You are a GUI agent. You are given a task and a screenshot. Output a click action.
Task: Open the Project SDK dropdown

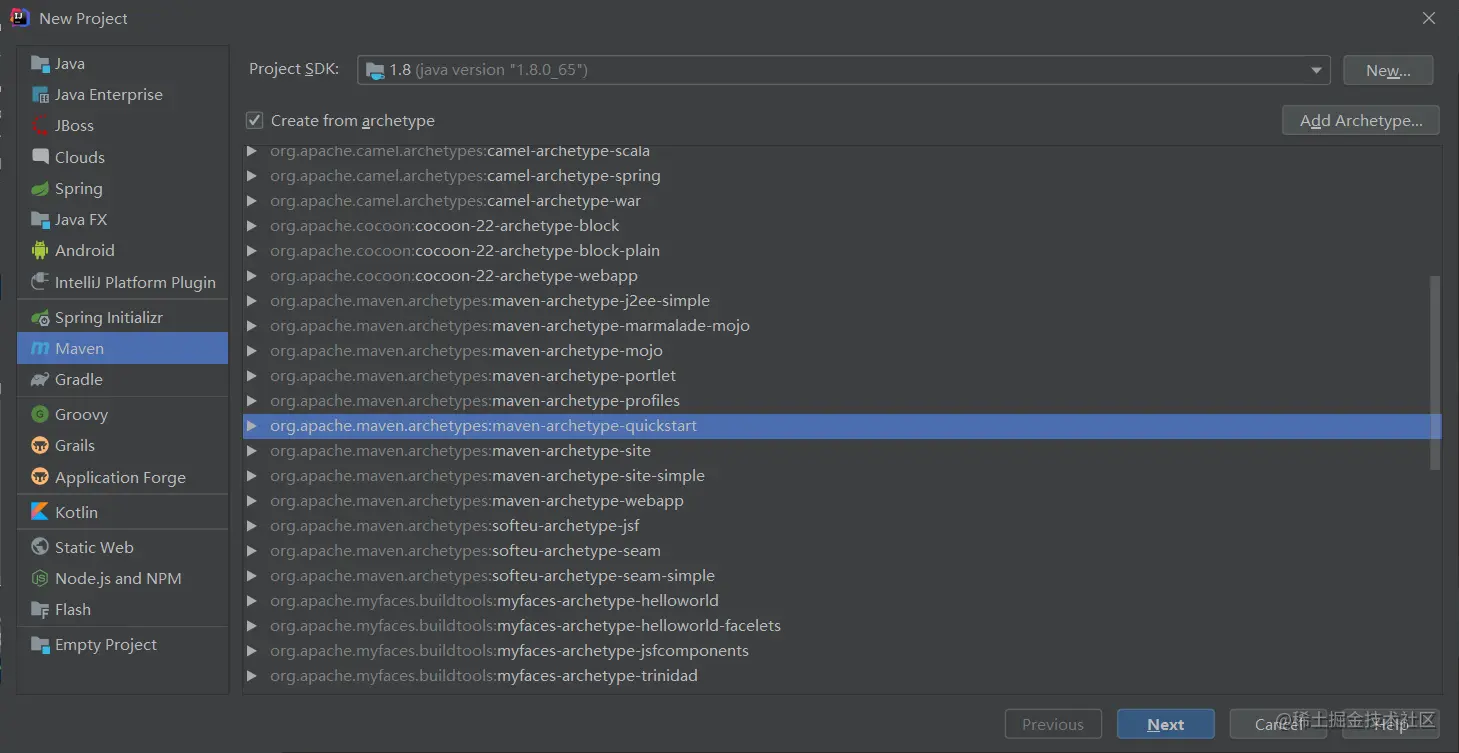click(x=843, y=70)
